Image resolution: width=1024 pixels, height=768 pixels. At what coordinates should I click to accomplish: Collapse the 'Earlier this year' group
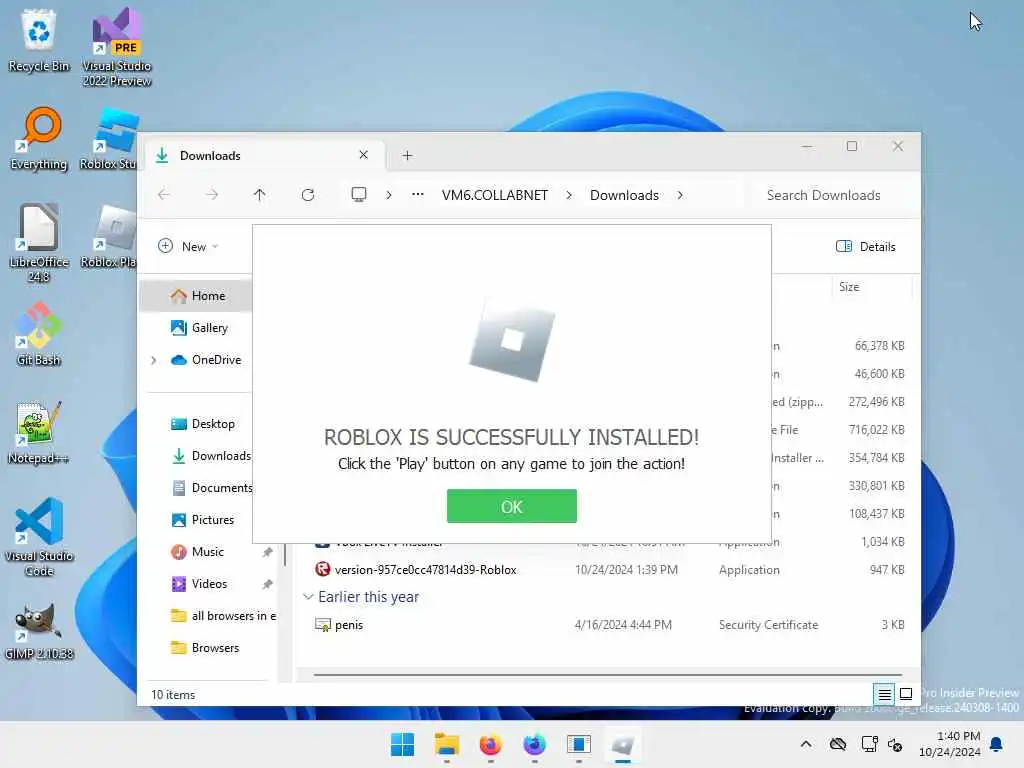(308, 597)
